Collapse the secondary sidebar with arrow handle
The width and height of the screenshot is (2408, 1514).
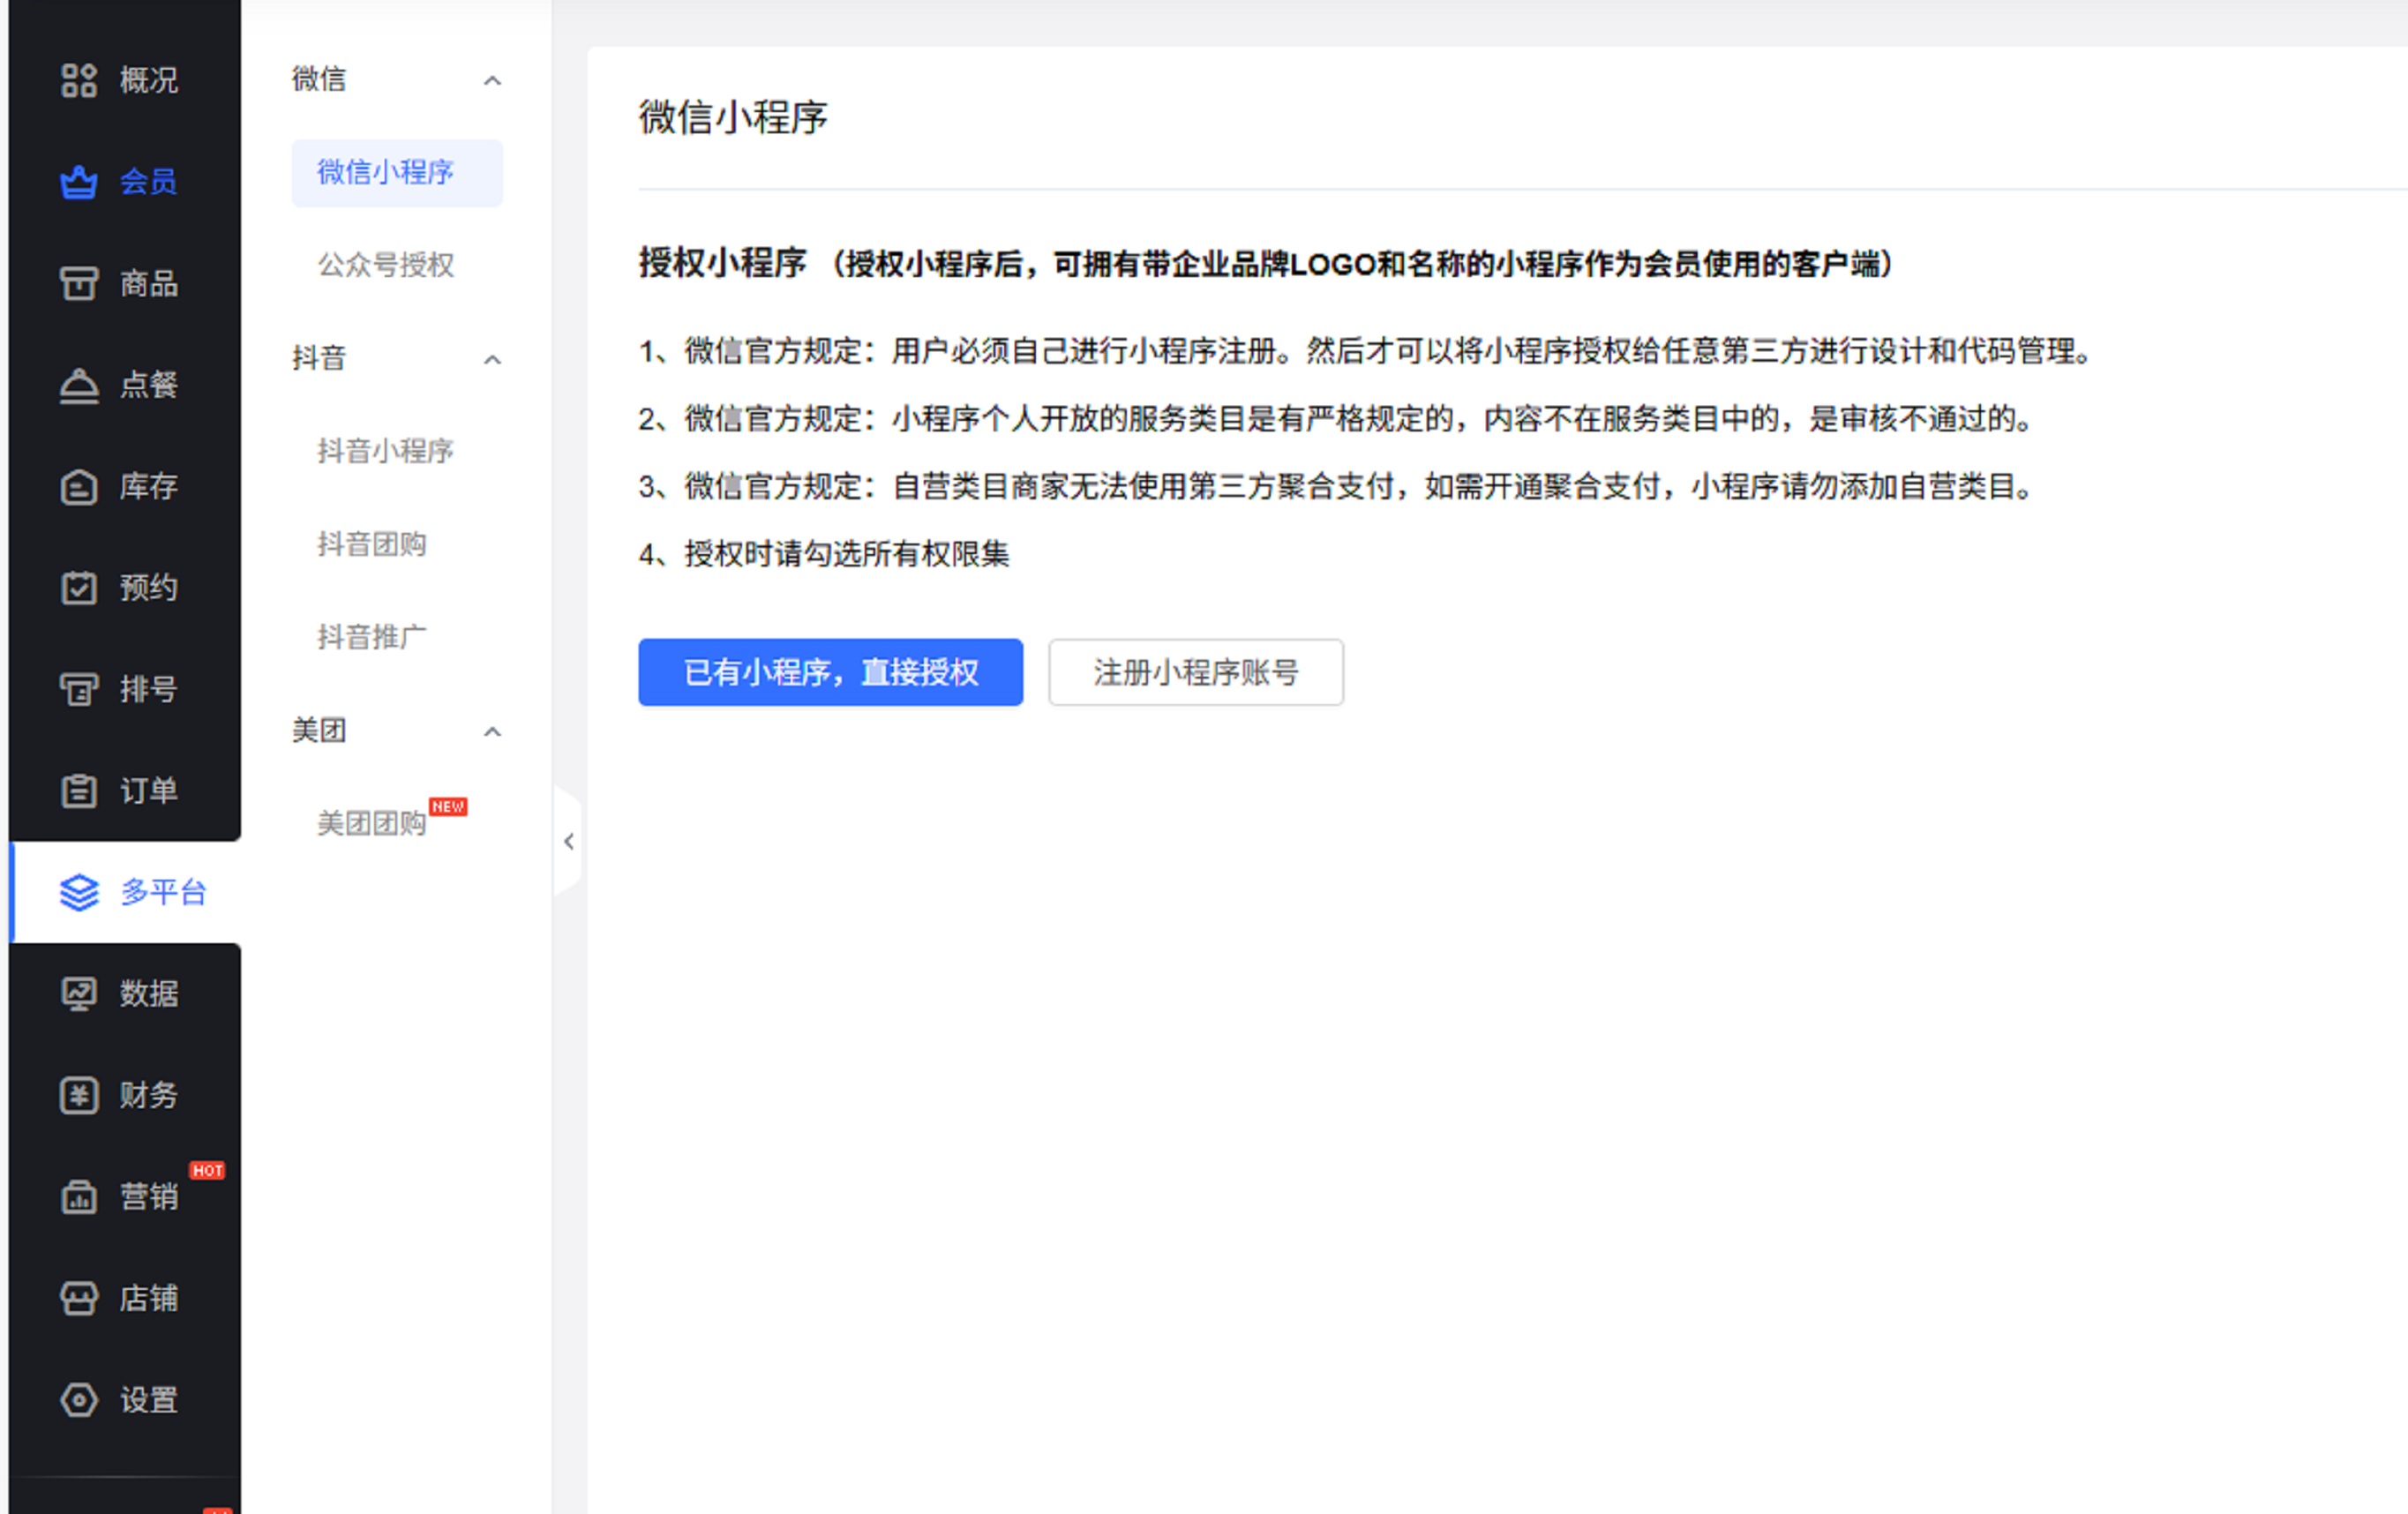point(568,842)
